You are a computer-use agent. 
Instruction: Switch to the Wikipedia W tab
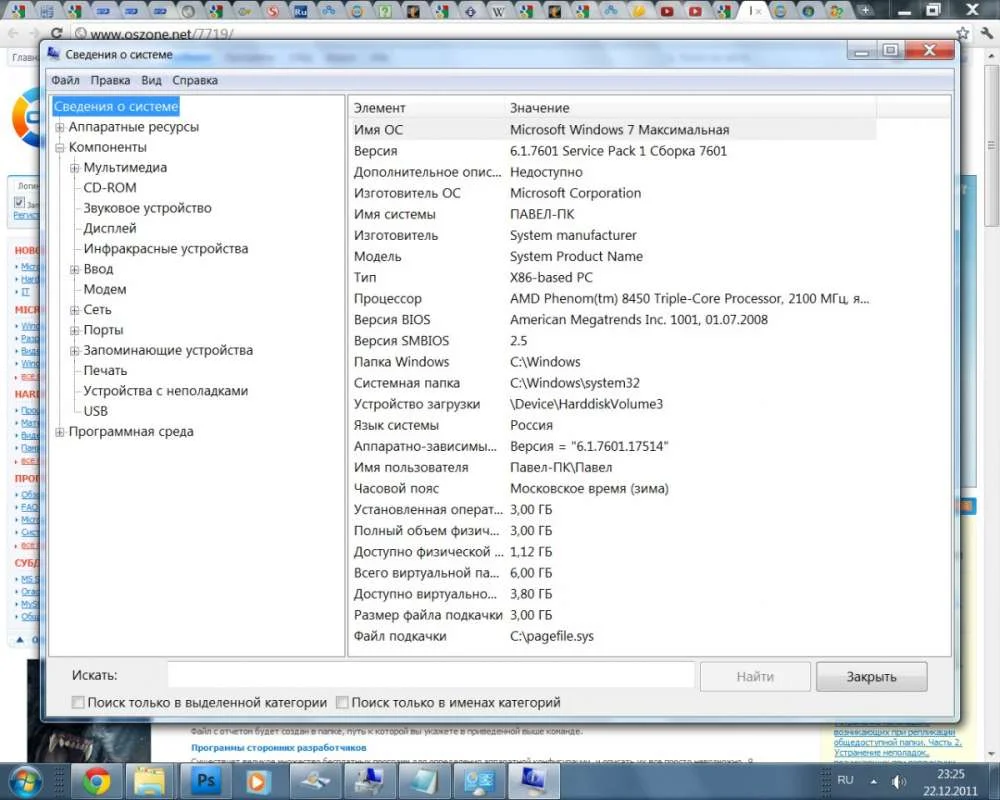[499, 11]
